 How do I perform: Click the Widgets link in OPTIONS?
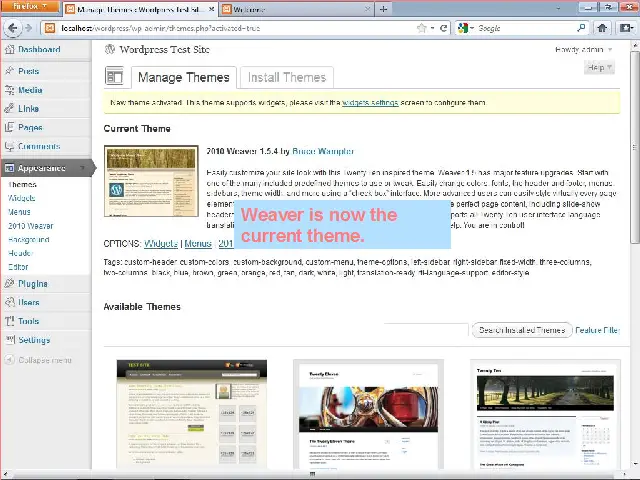pos(161,244)
